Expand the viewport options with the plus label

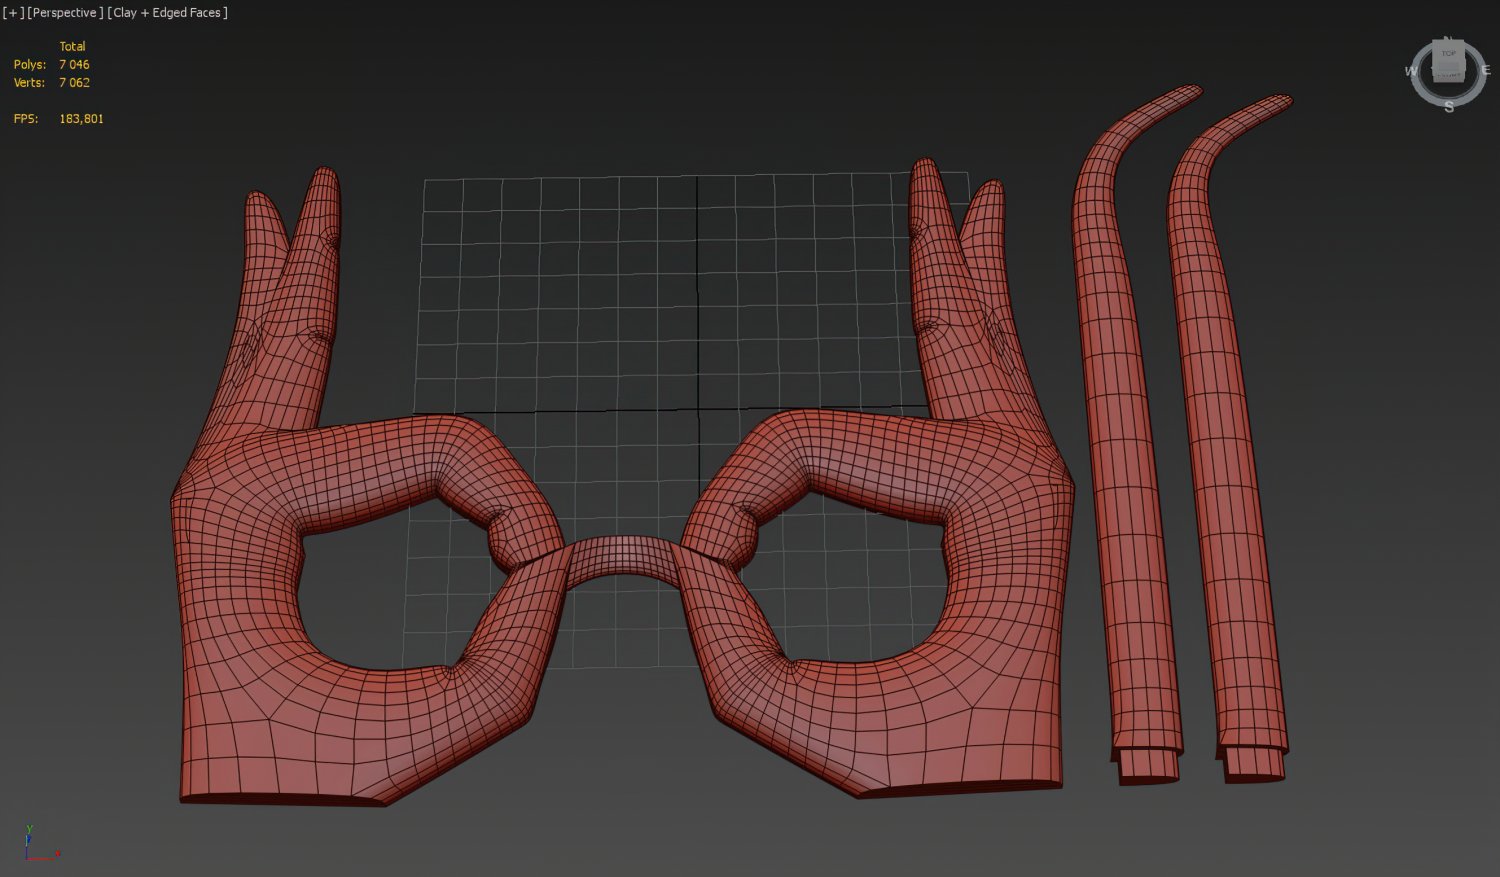(x=13, y=12)
